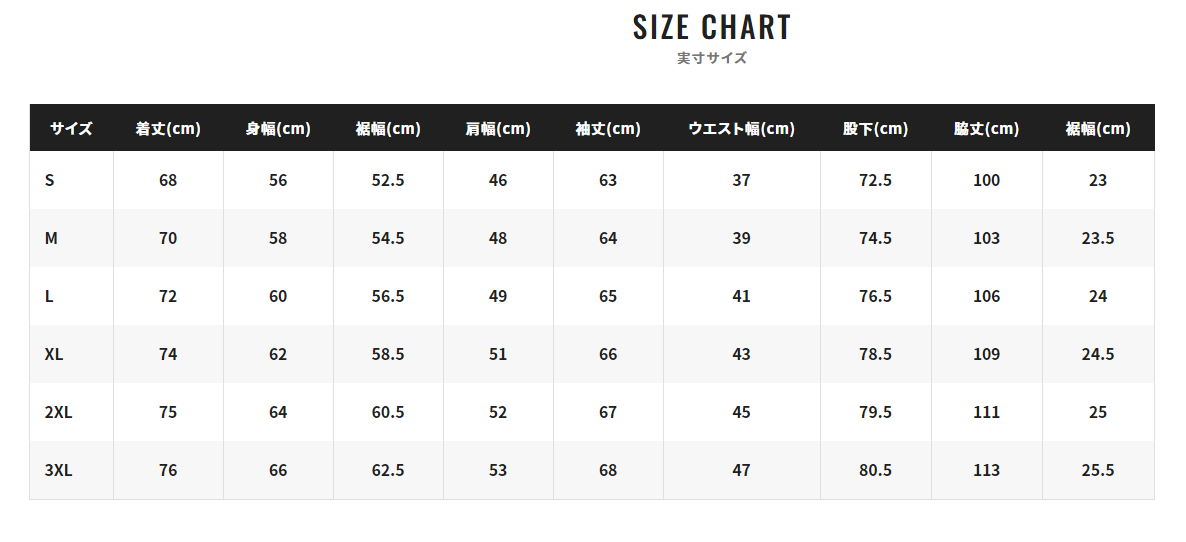Select the 着丈(cm) column header
The width and height of the screenshot is (1186, 542).
click(168, 128)
